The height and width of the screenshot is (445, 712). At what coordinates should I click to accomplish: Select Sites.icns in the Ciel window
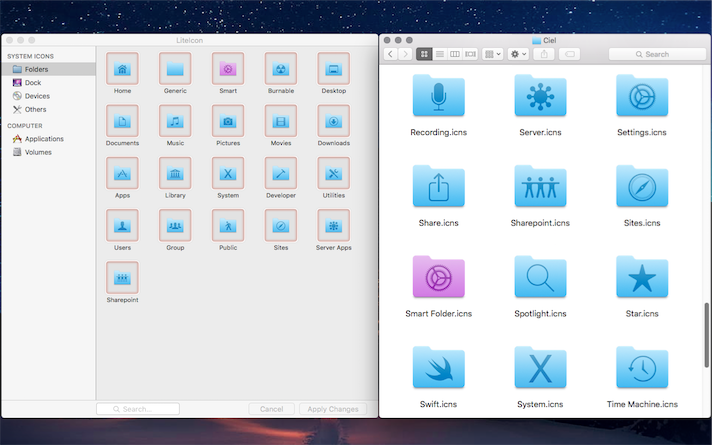tap(642, 187)
